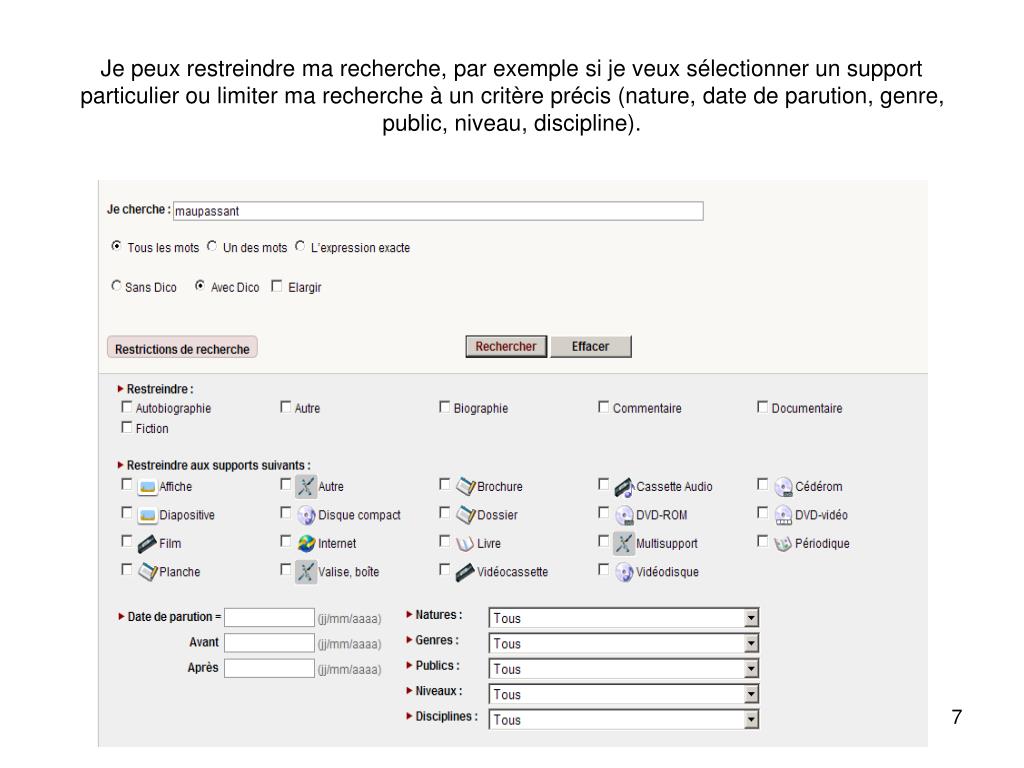Viewport: 1024px width, 768px height.
Task: Select the Sans Dico option
Action: pos(116,285)
